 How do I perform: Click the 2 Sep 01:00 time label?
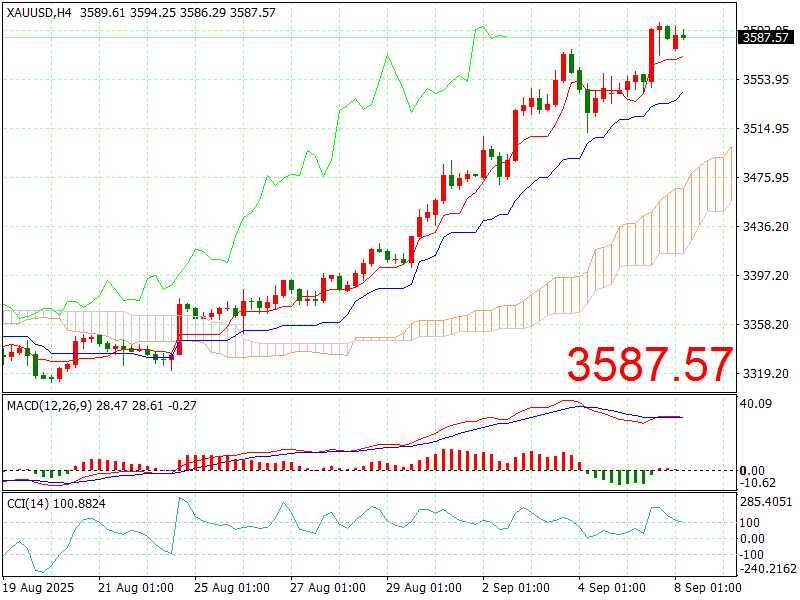coord(516,588)
